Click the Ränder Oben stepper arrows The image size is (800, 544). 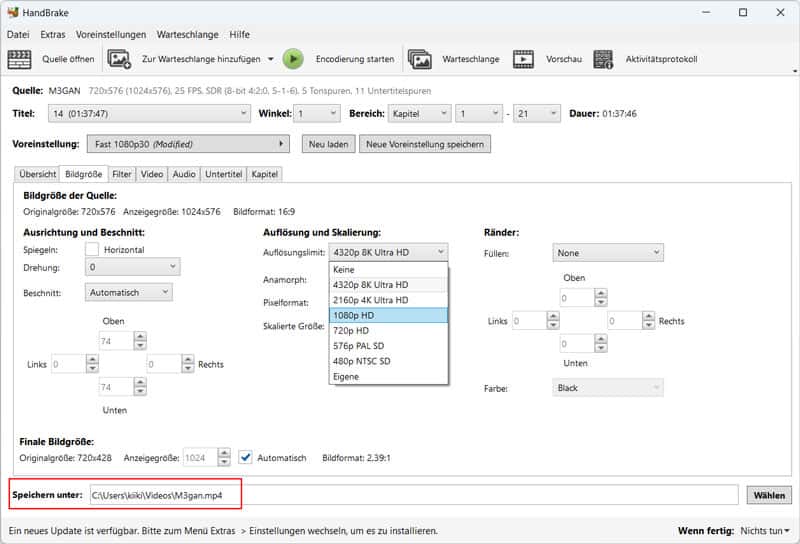coord(601,298)
